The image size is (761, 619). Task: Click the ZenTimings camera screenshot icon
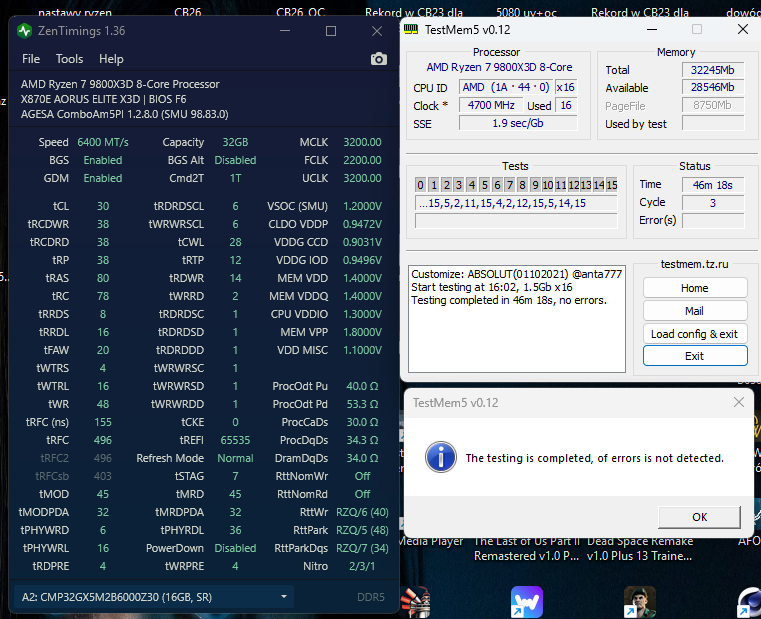tap(378, 59)
